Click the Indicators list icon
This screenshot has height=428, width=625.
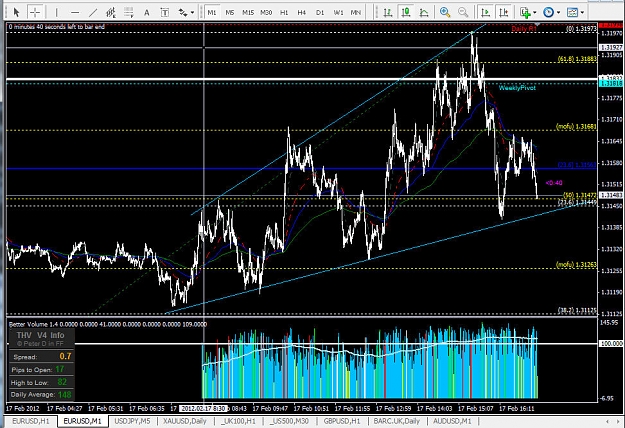[525, 13]
